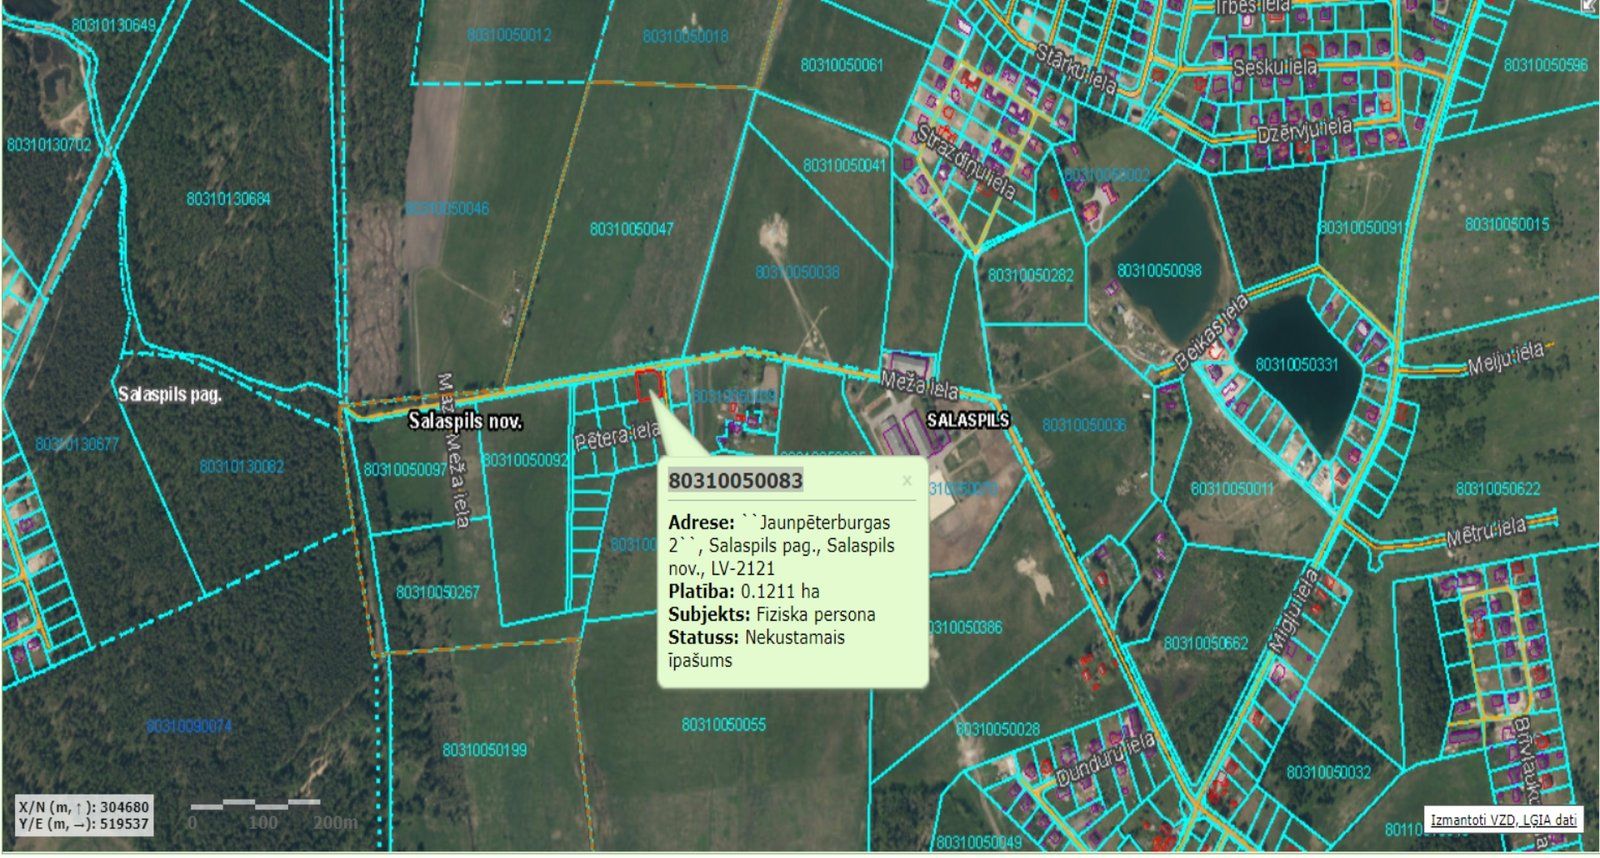This screenshot has width=1600, height=858.
Task: Select parcel label 80310050038
Action: click(797, 272)
